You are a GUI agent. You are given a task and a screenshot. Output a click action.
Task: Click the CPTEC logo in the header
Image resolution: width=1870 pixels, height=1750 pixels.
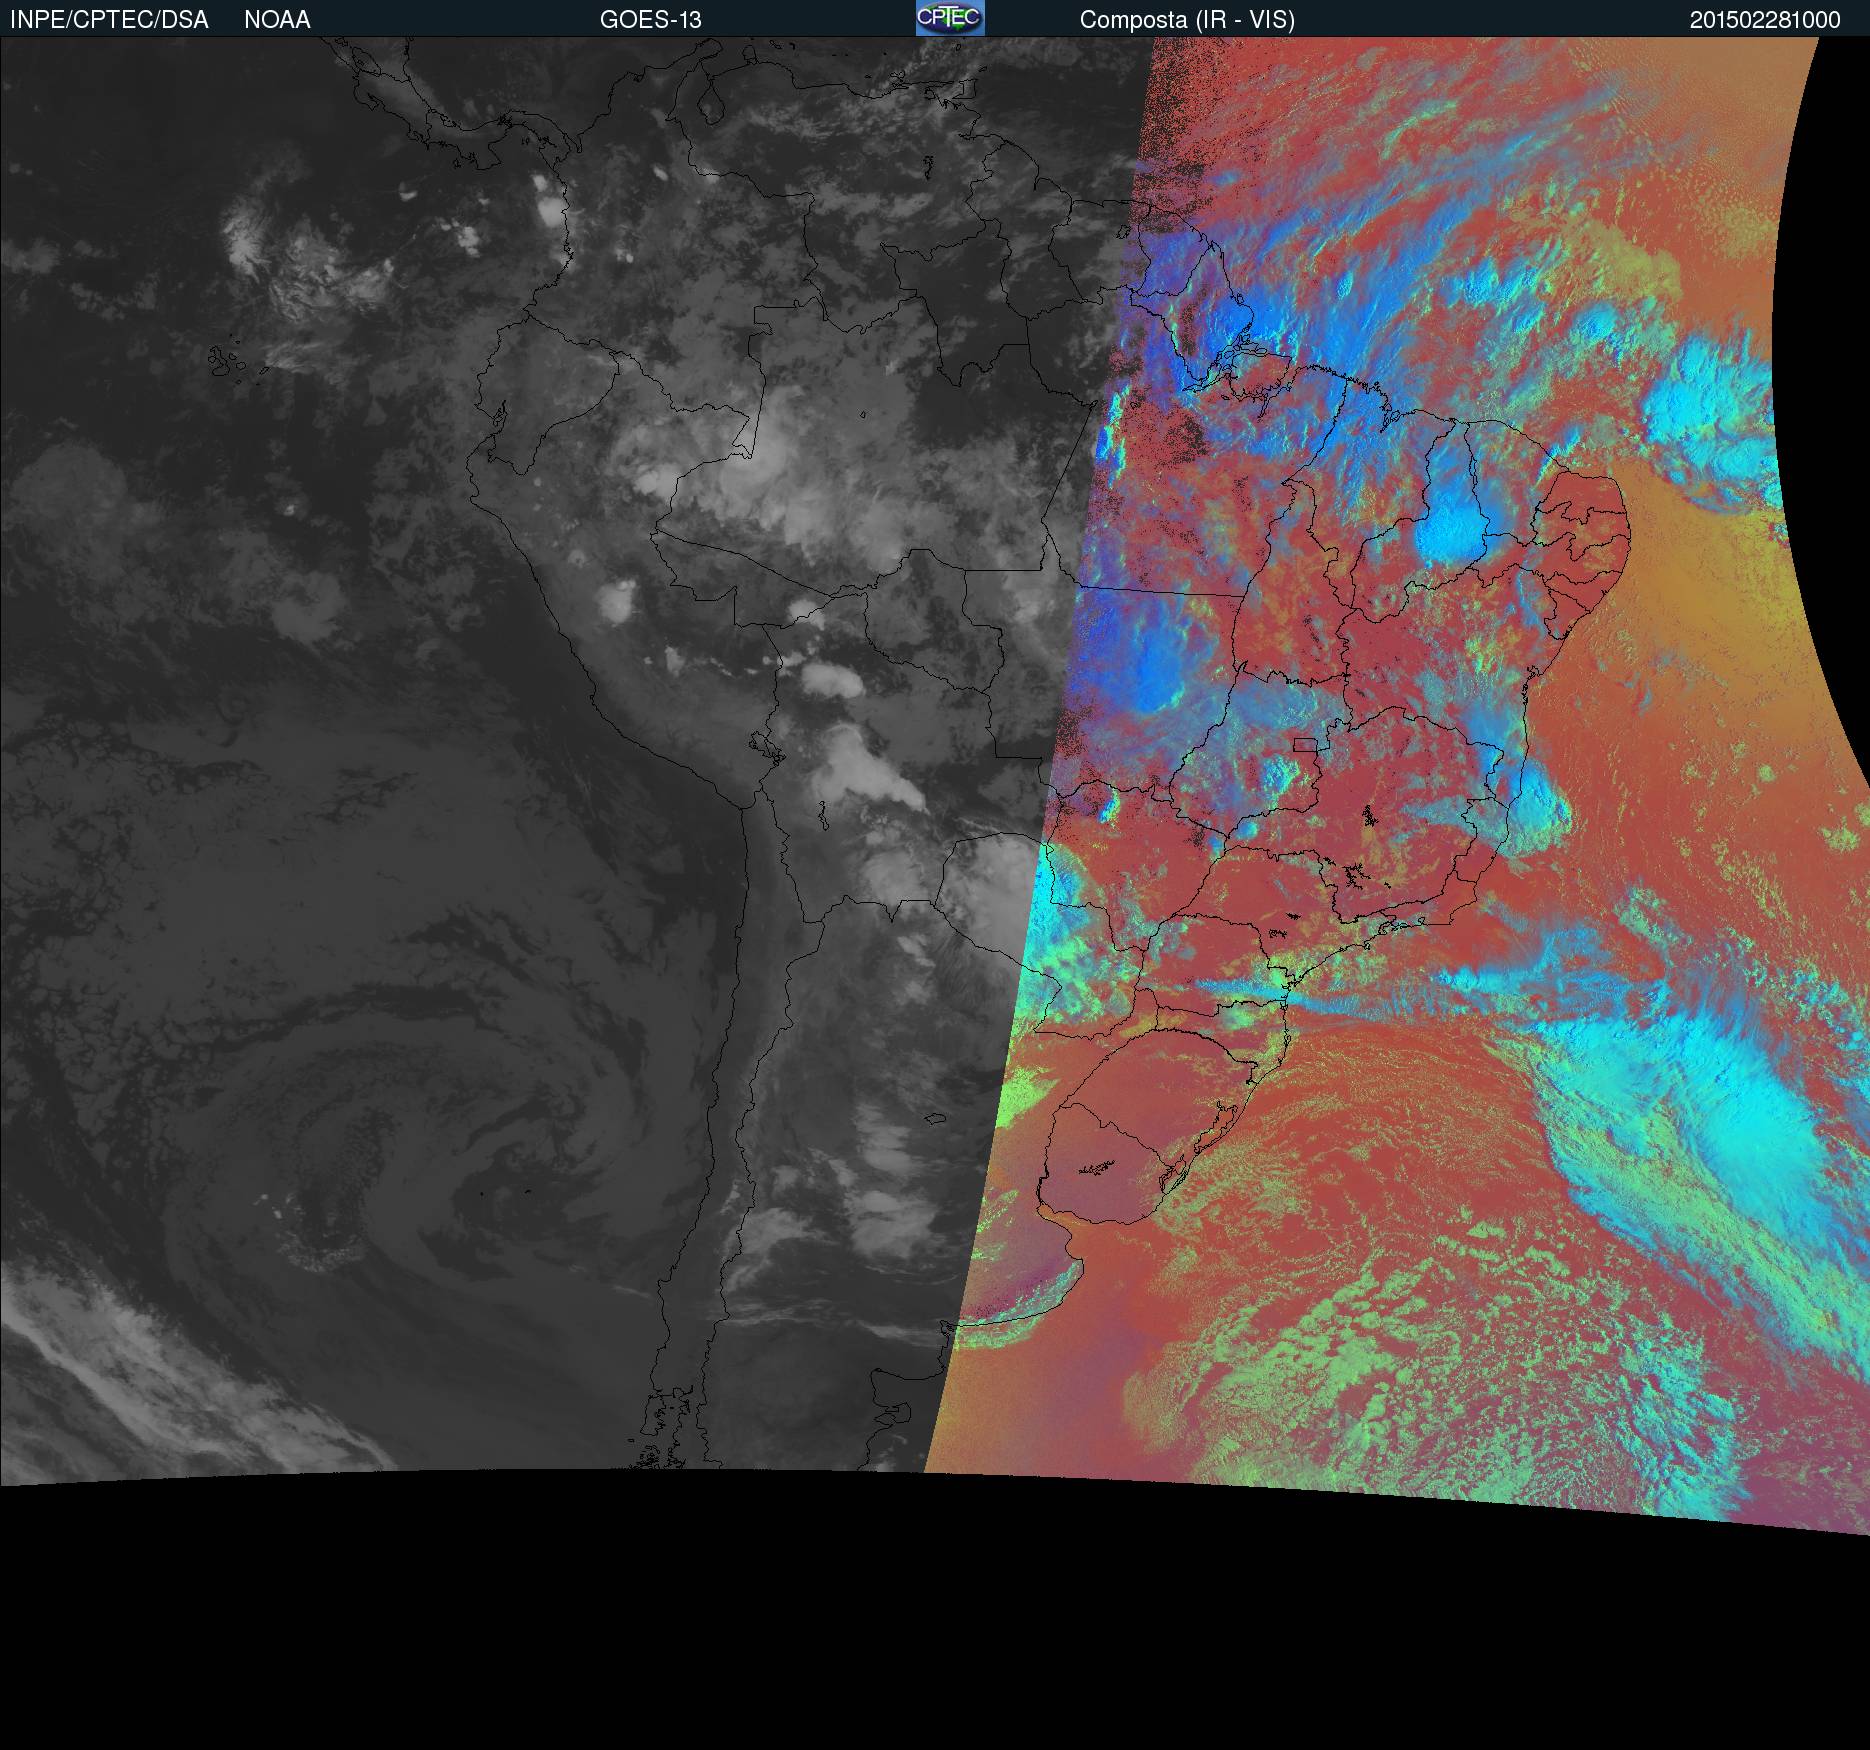point(950,18)
